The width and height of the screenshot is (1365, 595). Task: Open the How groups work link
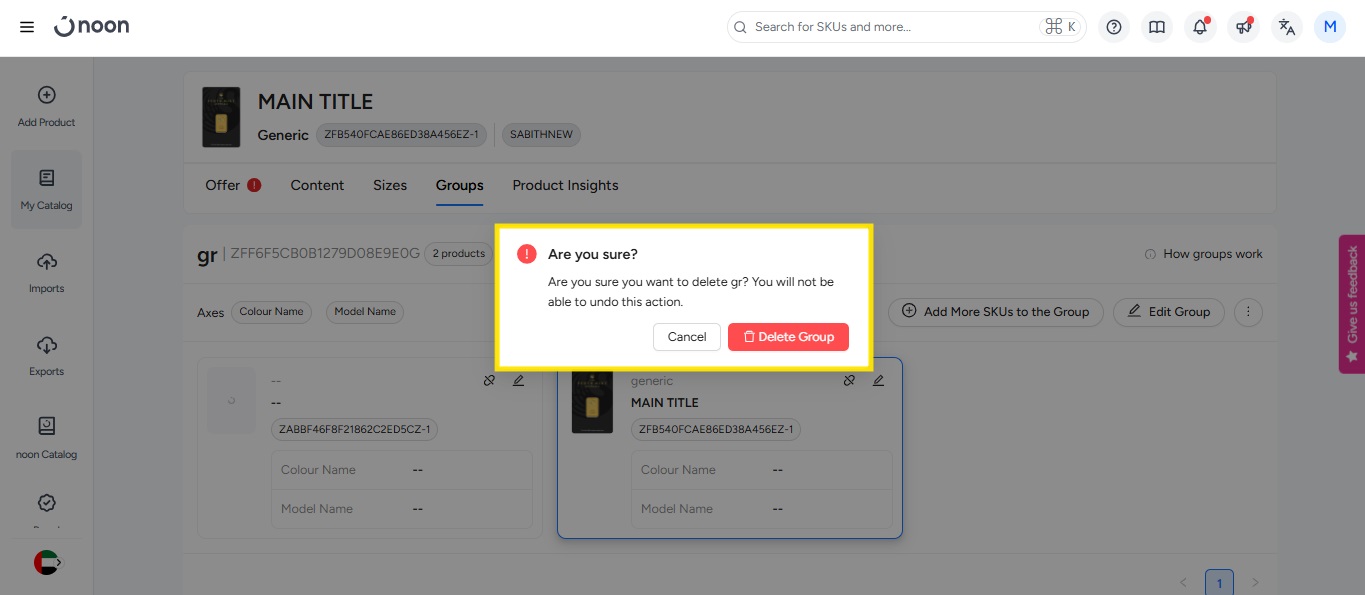point(1204,254)
